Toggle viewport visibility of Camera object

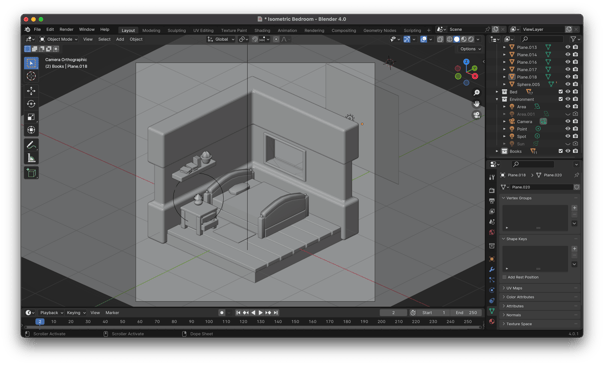567,121
